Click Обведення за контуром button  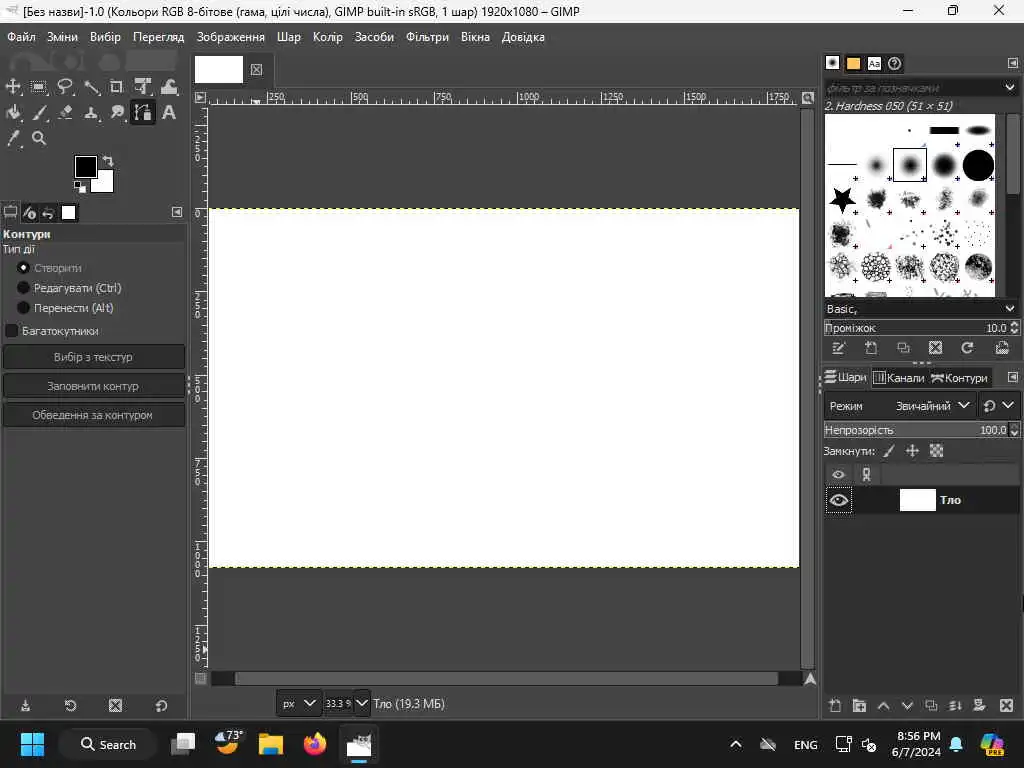93,415
